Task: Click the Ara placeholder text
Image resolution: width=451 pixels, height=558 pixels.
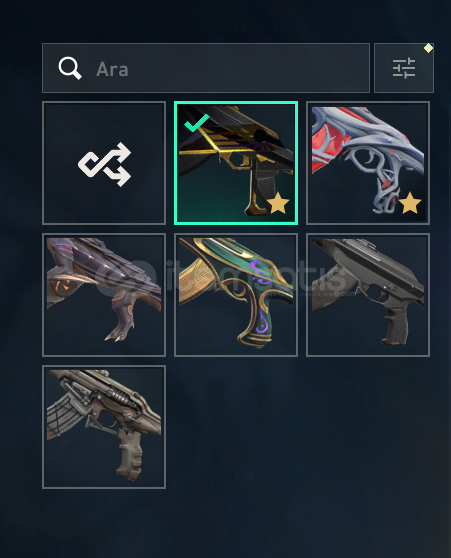Action: tap(112, 69)
